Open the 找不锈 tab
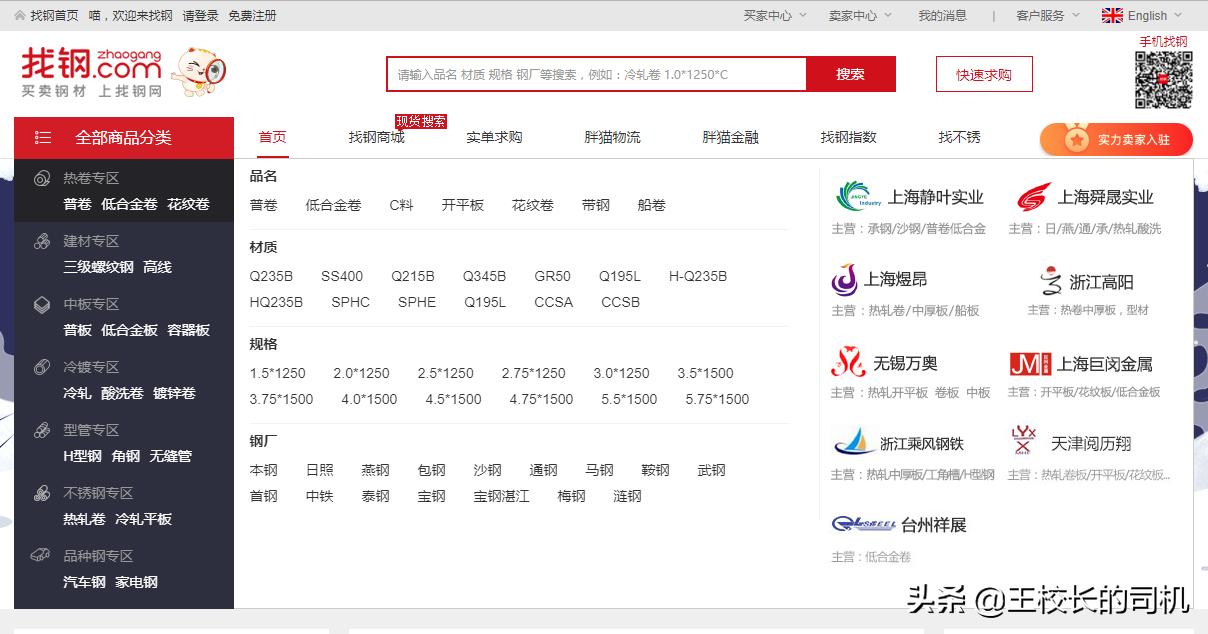 pyautogui.click(x=959, y=137)
